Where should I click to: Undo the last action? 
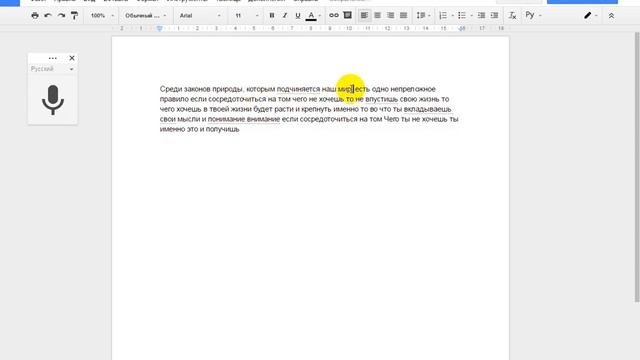tap(48, 16)
